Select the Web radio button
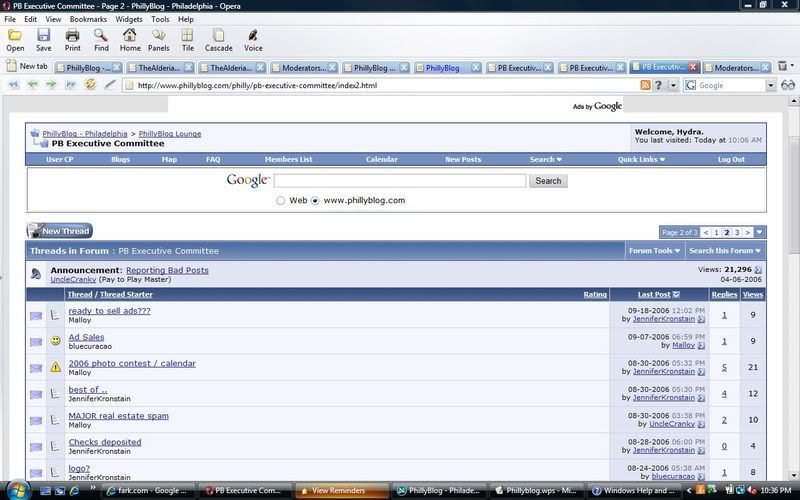Image resolution: width=800 pixels, height=500 pixels. (280, 201)
